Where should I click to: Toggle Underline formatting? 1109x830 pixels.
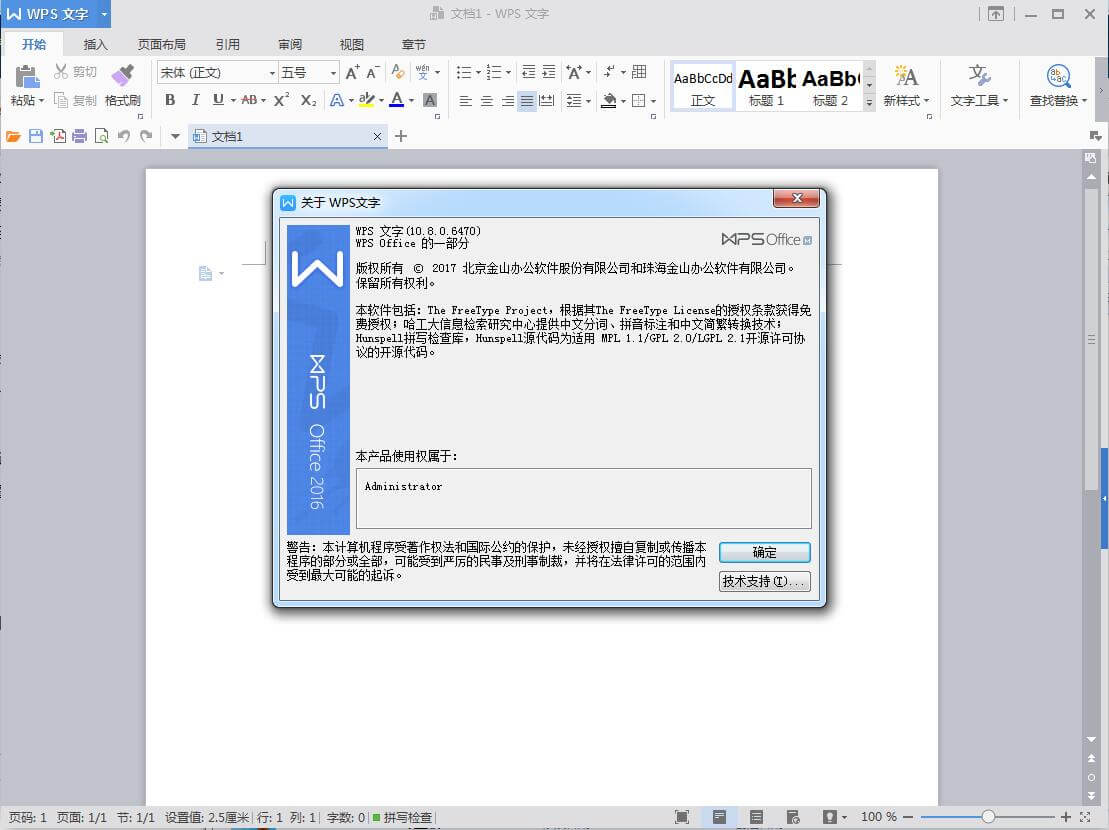coord(219,100)
